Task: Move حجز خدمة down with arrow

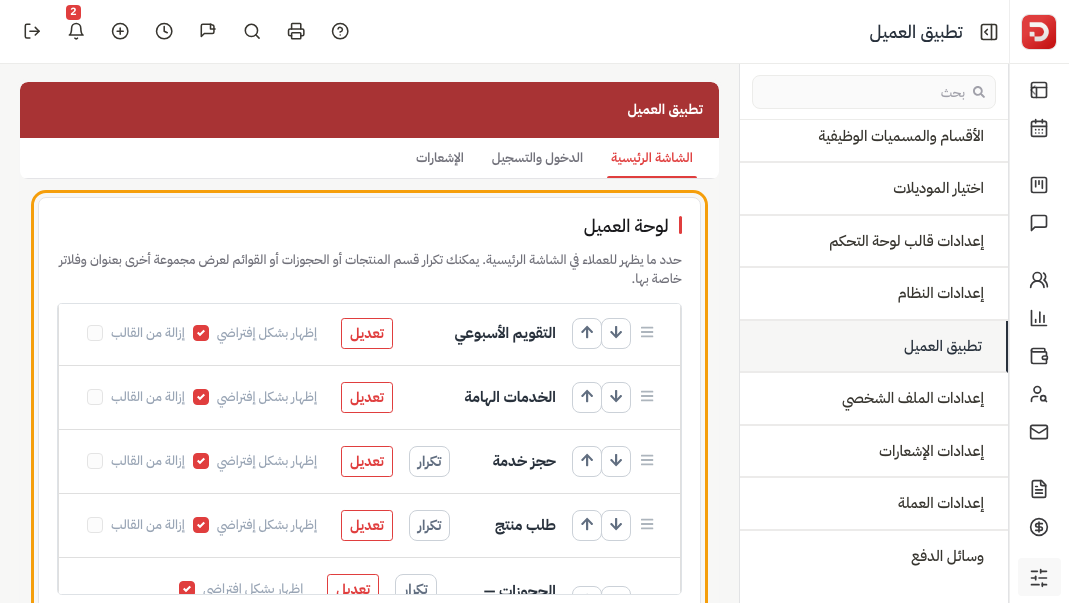Action: tap(616, 461)
